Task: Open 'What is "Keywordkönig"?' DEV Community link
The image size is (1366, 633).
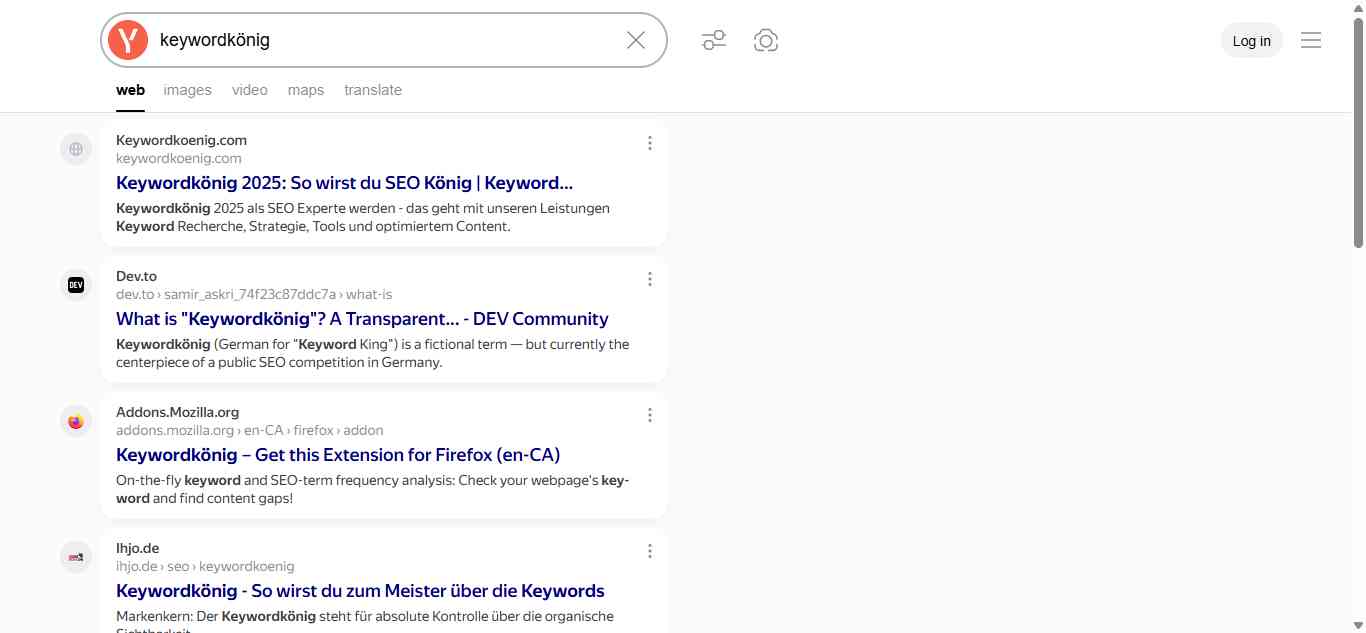Action: pos(362,319)
